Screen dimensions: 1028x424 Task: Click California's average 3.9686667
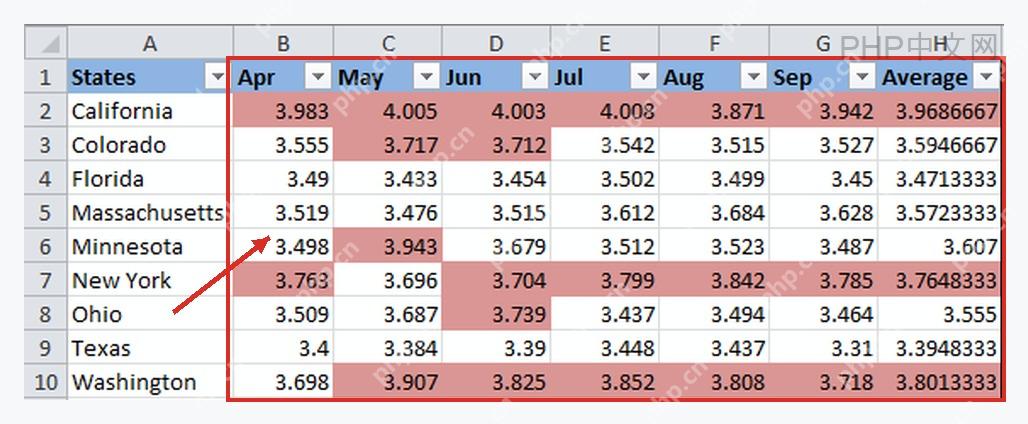tap(939, 111)
